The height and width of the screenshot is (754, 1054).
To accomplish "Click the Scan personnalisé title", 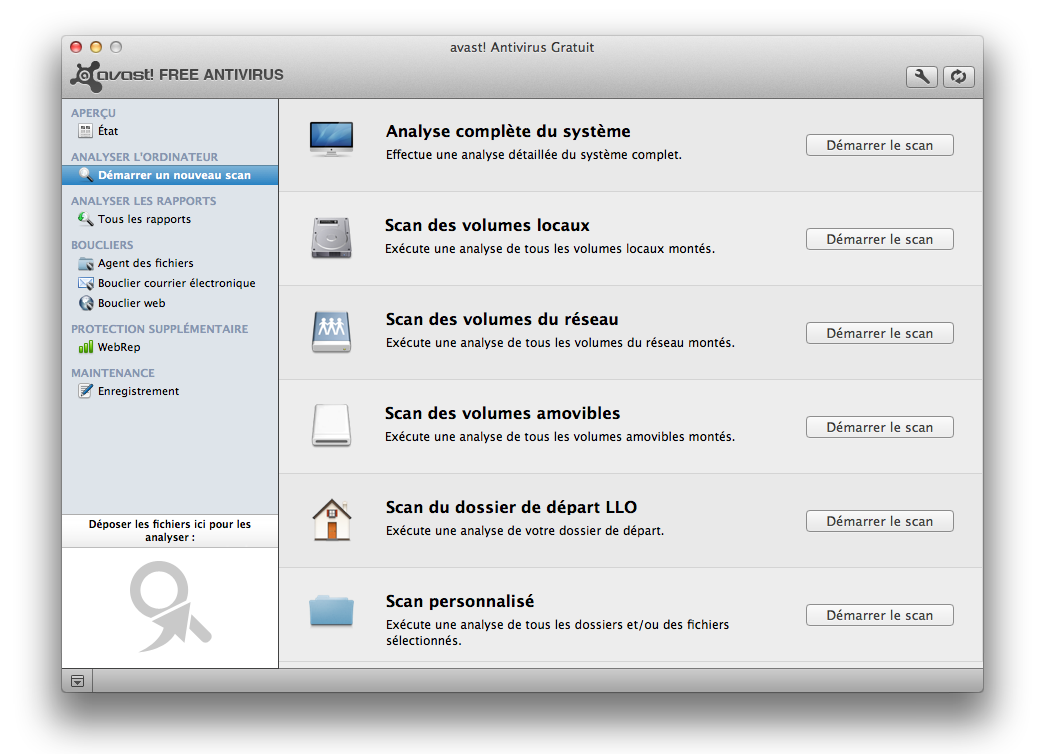I will [460, 601].
